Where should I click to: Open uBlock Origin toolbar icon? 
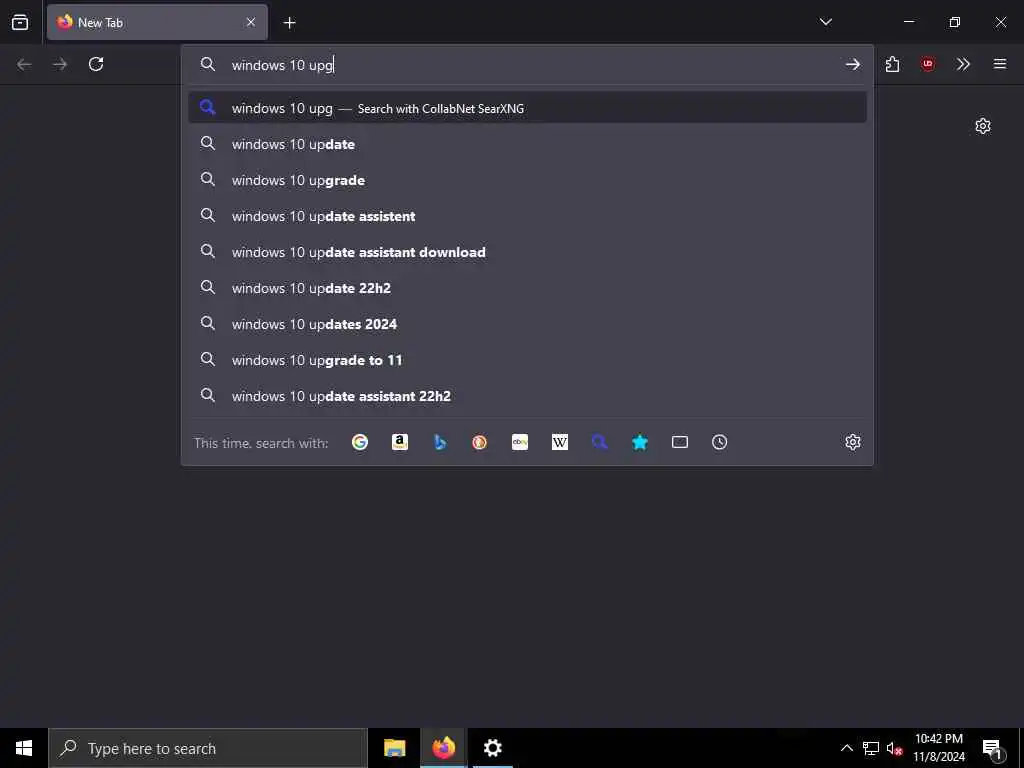(928, 64)
